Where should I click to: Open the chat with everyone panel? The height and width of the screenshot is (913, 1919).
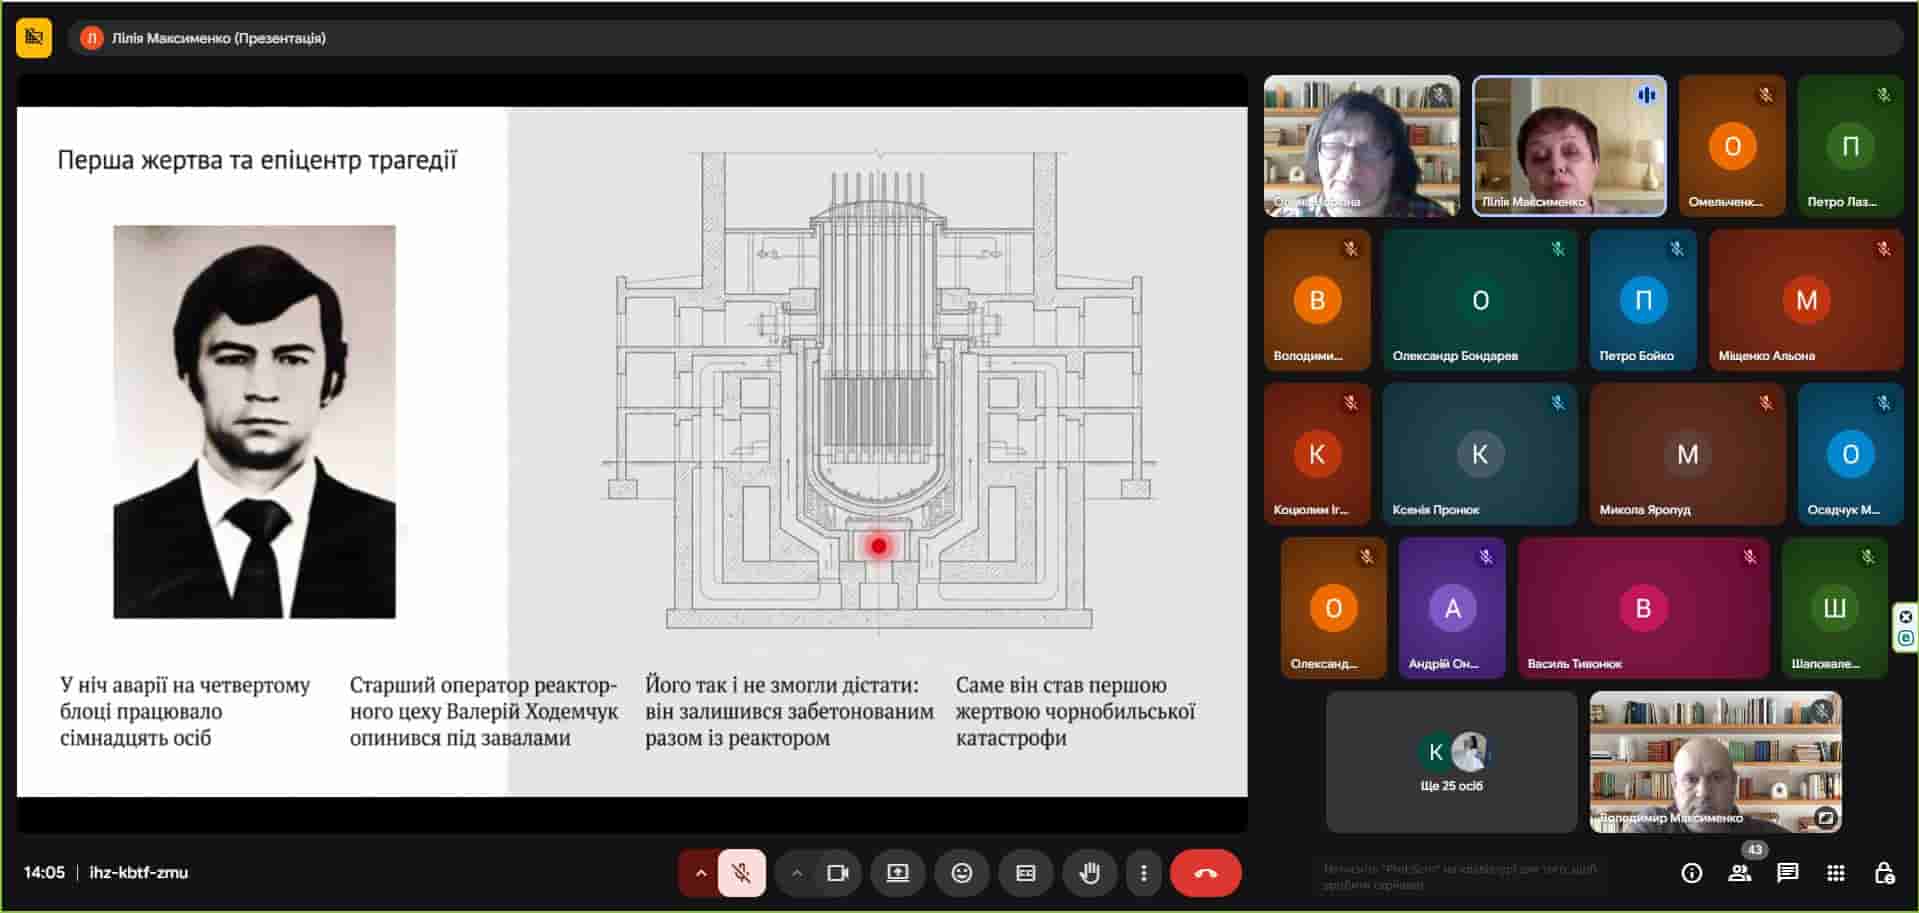coord(1787,873)
